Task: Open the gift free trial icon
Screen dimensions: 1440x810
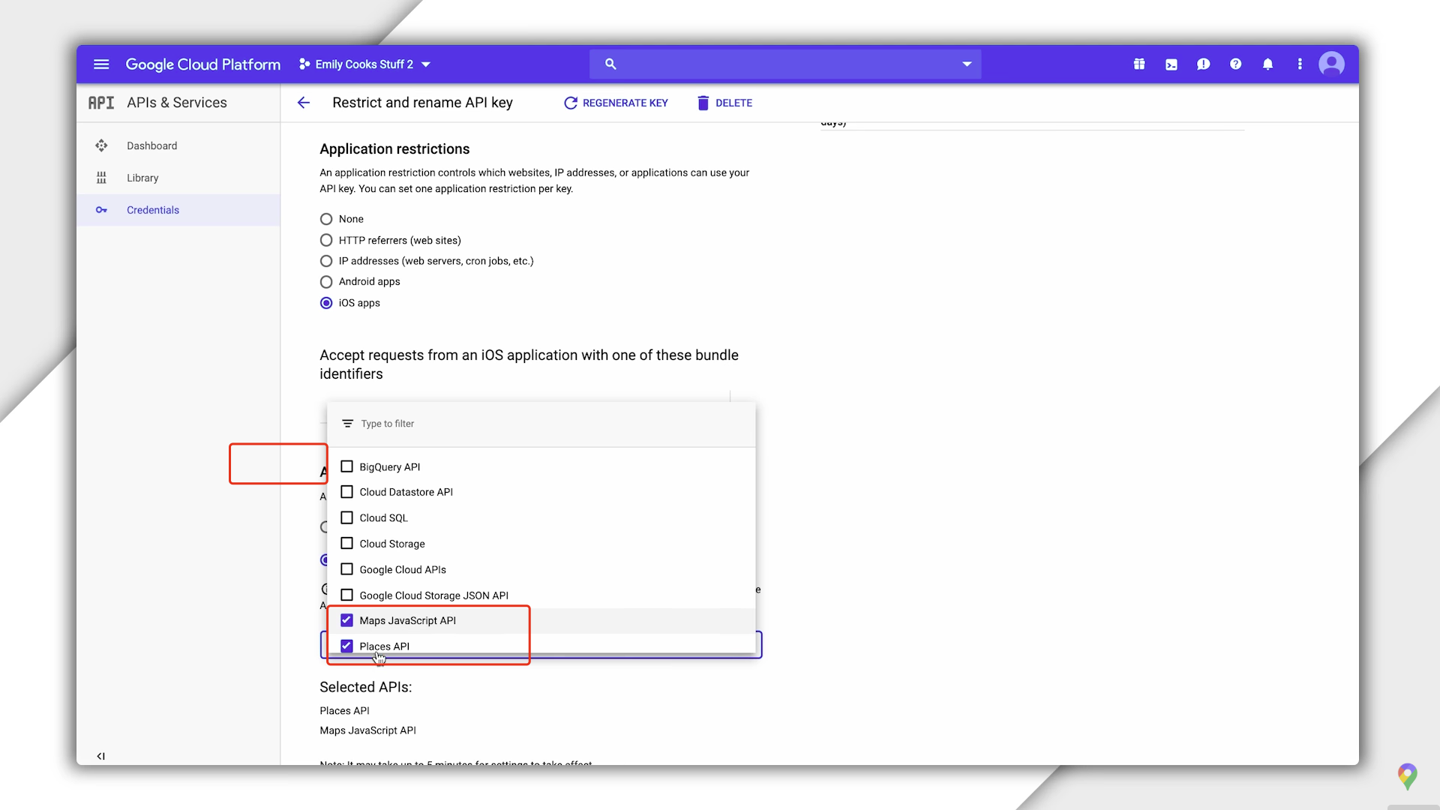Action: click(x=1139, y=64)
